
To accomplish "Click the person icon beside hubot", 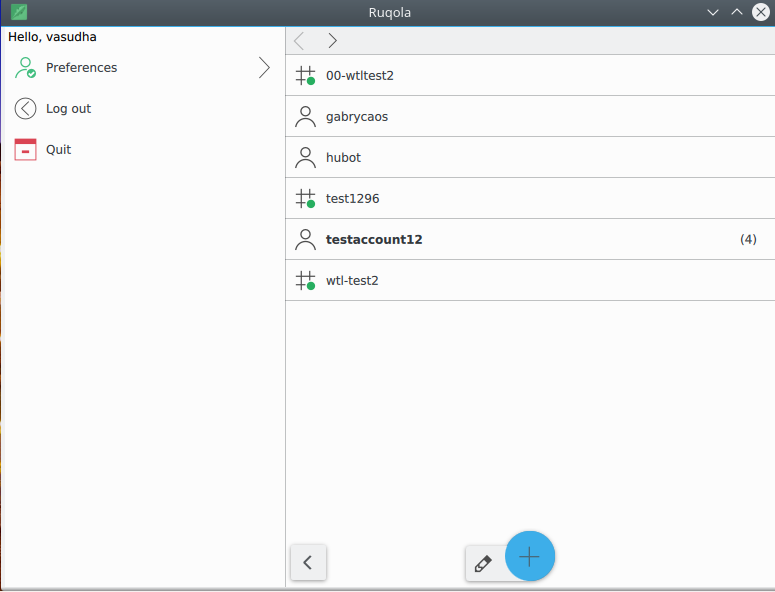I will (306, 158).
